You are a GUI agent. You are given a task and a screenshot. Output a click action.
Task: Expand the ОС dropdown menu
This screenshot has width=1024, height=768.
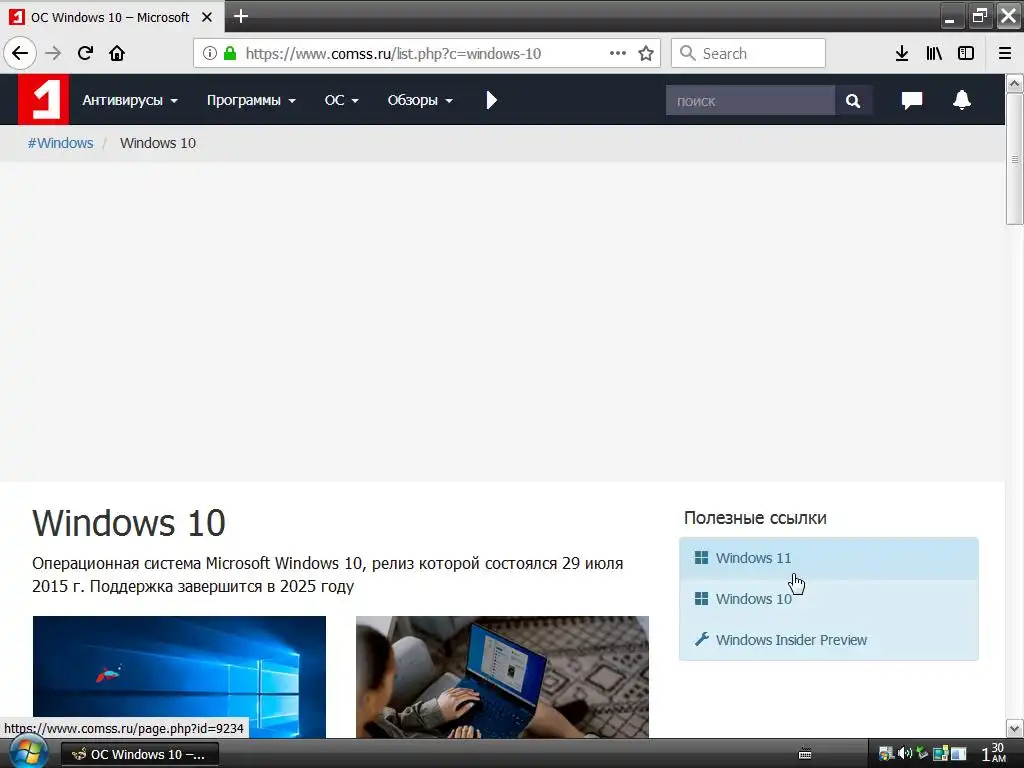pyautogui.click(x=342, y=100)
